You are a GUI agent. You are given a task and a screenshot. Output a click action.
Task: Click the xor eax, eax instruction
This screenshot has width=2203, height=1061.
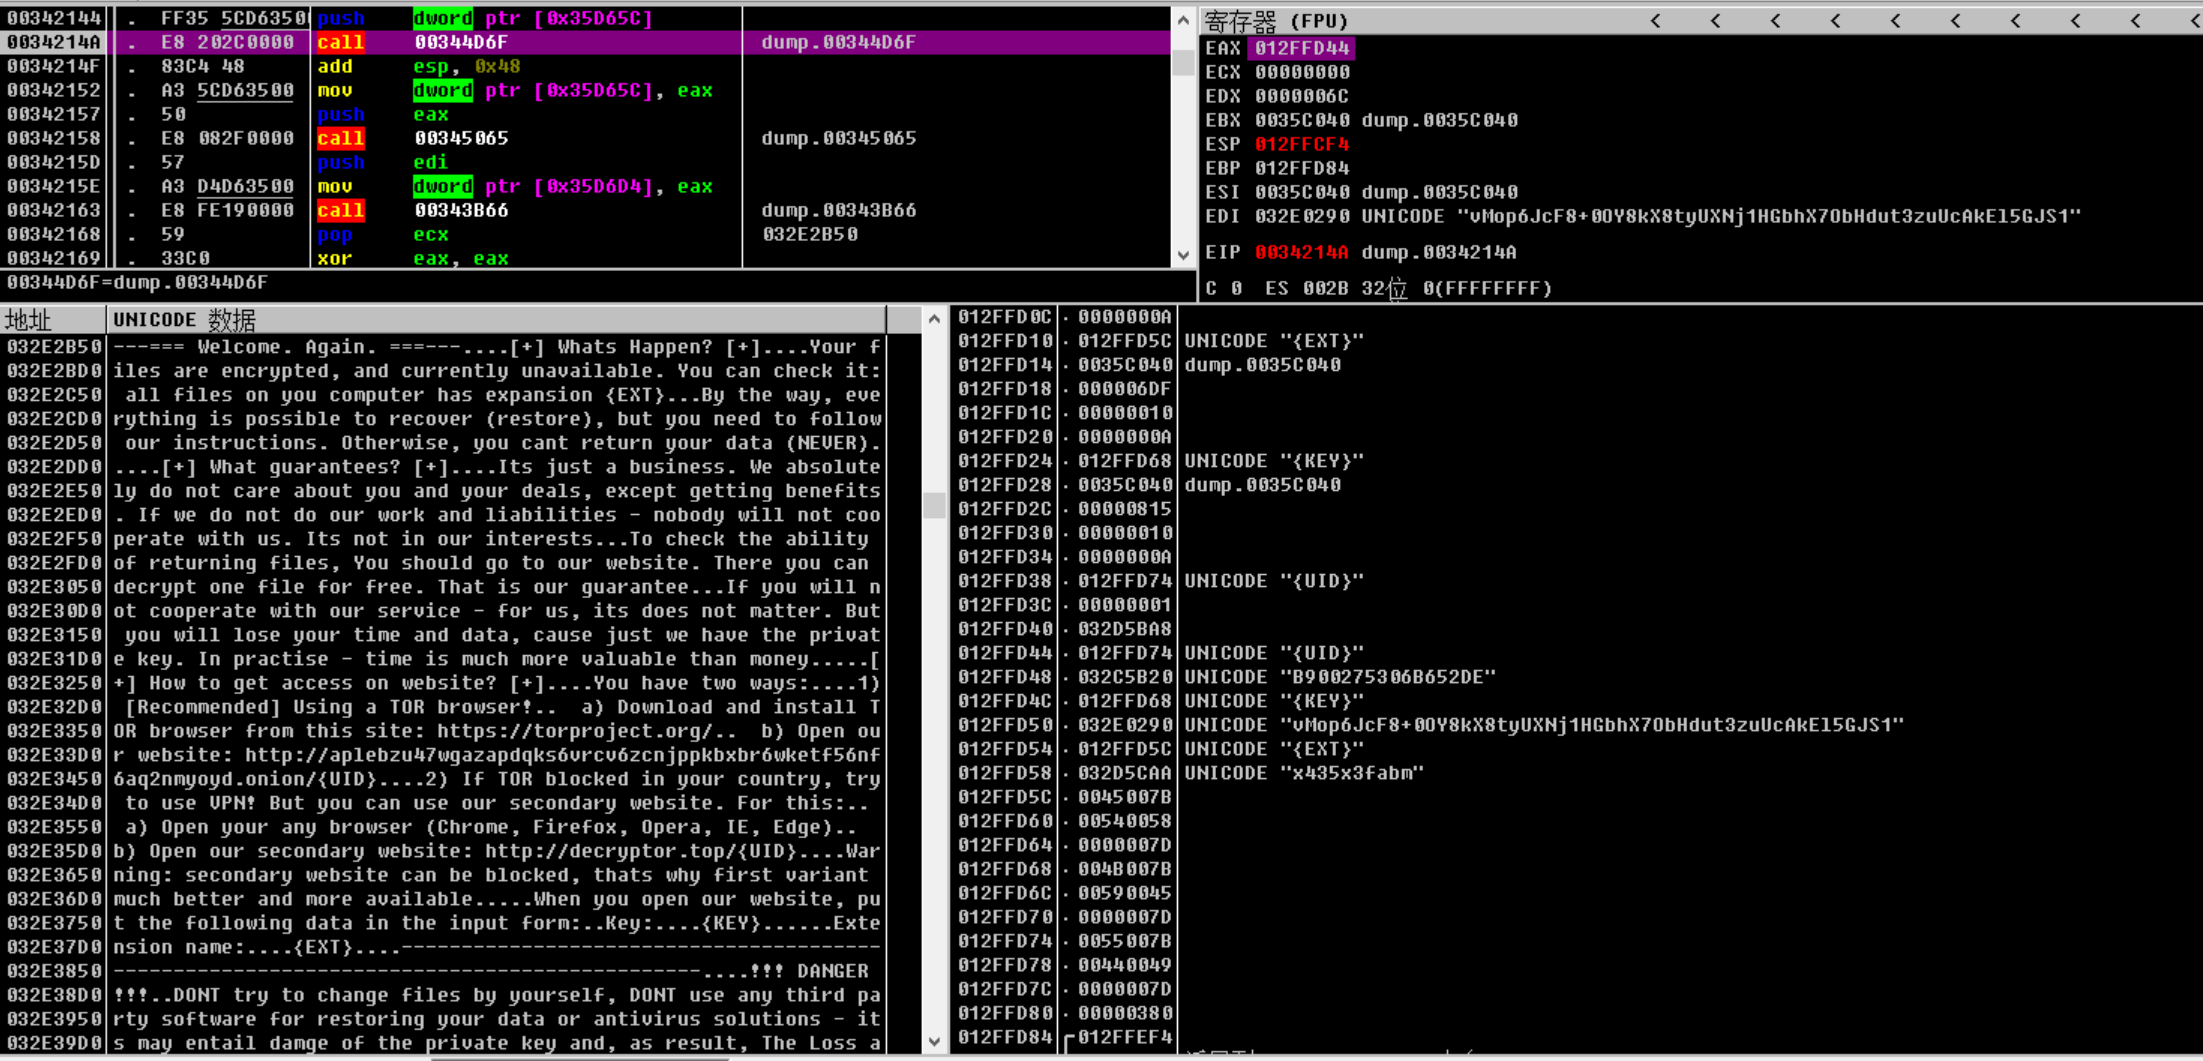point(413,258)
